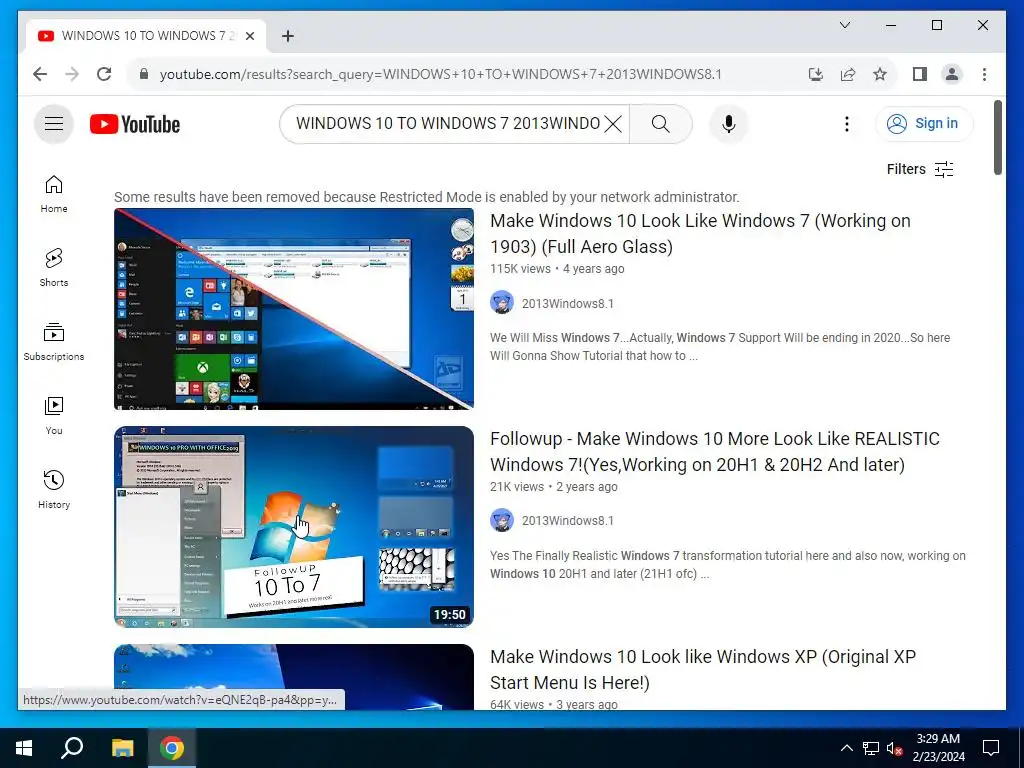Open the YouTube hamburger guide menu

[x=54, y=123]
